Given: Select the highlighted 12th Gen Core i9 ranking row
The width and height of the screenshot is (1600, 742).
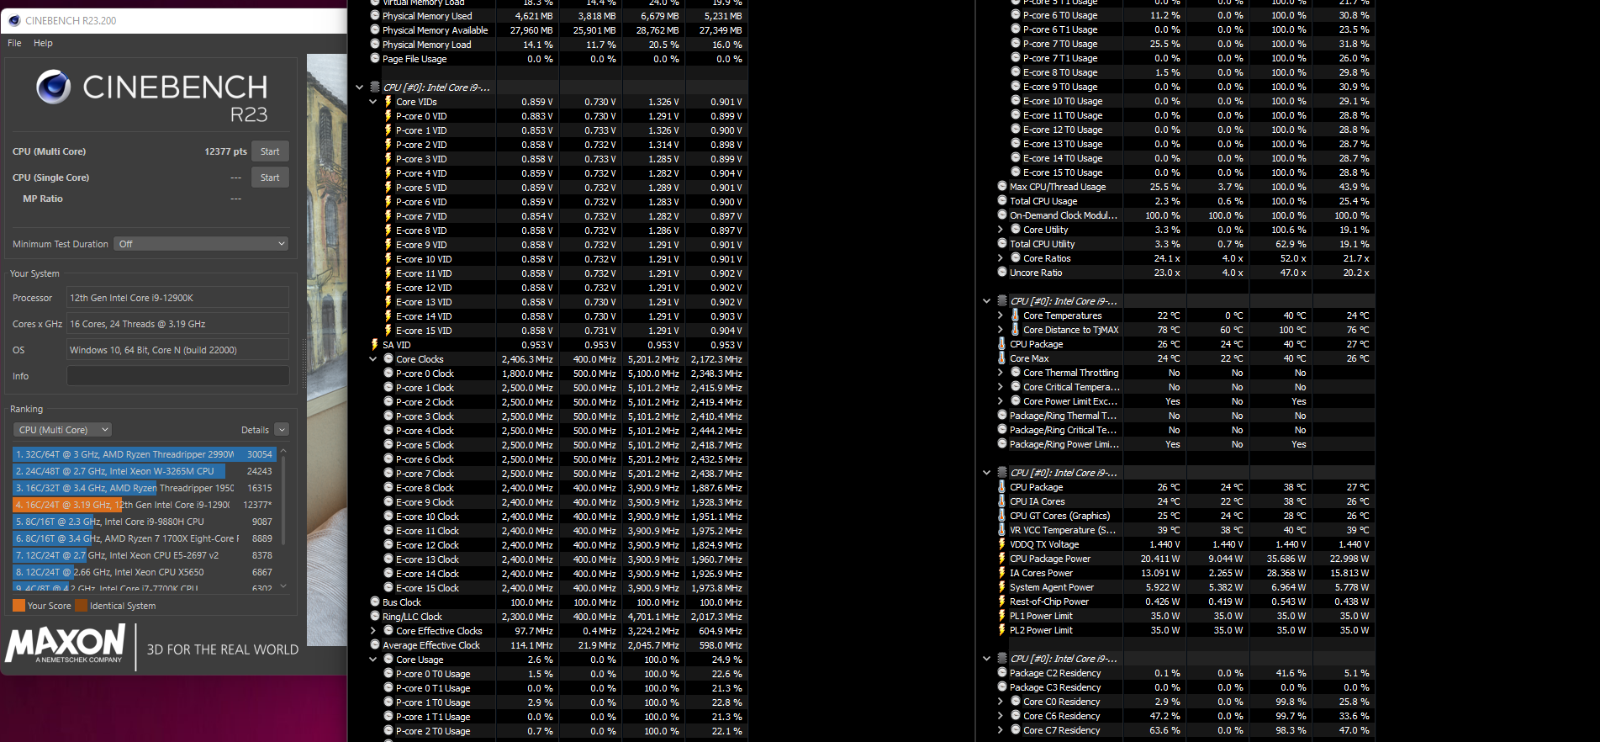Looking at the screenshot, I should tap(143, 505).
